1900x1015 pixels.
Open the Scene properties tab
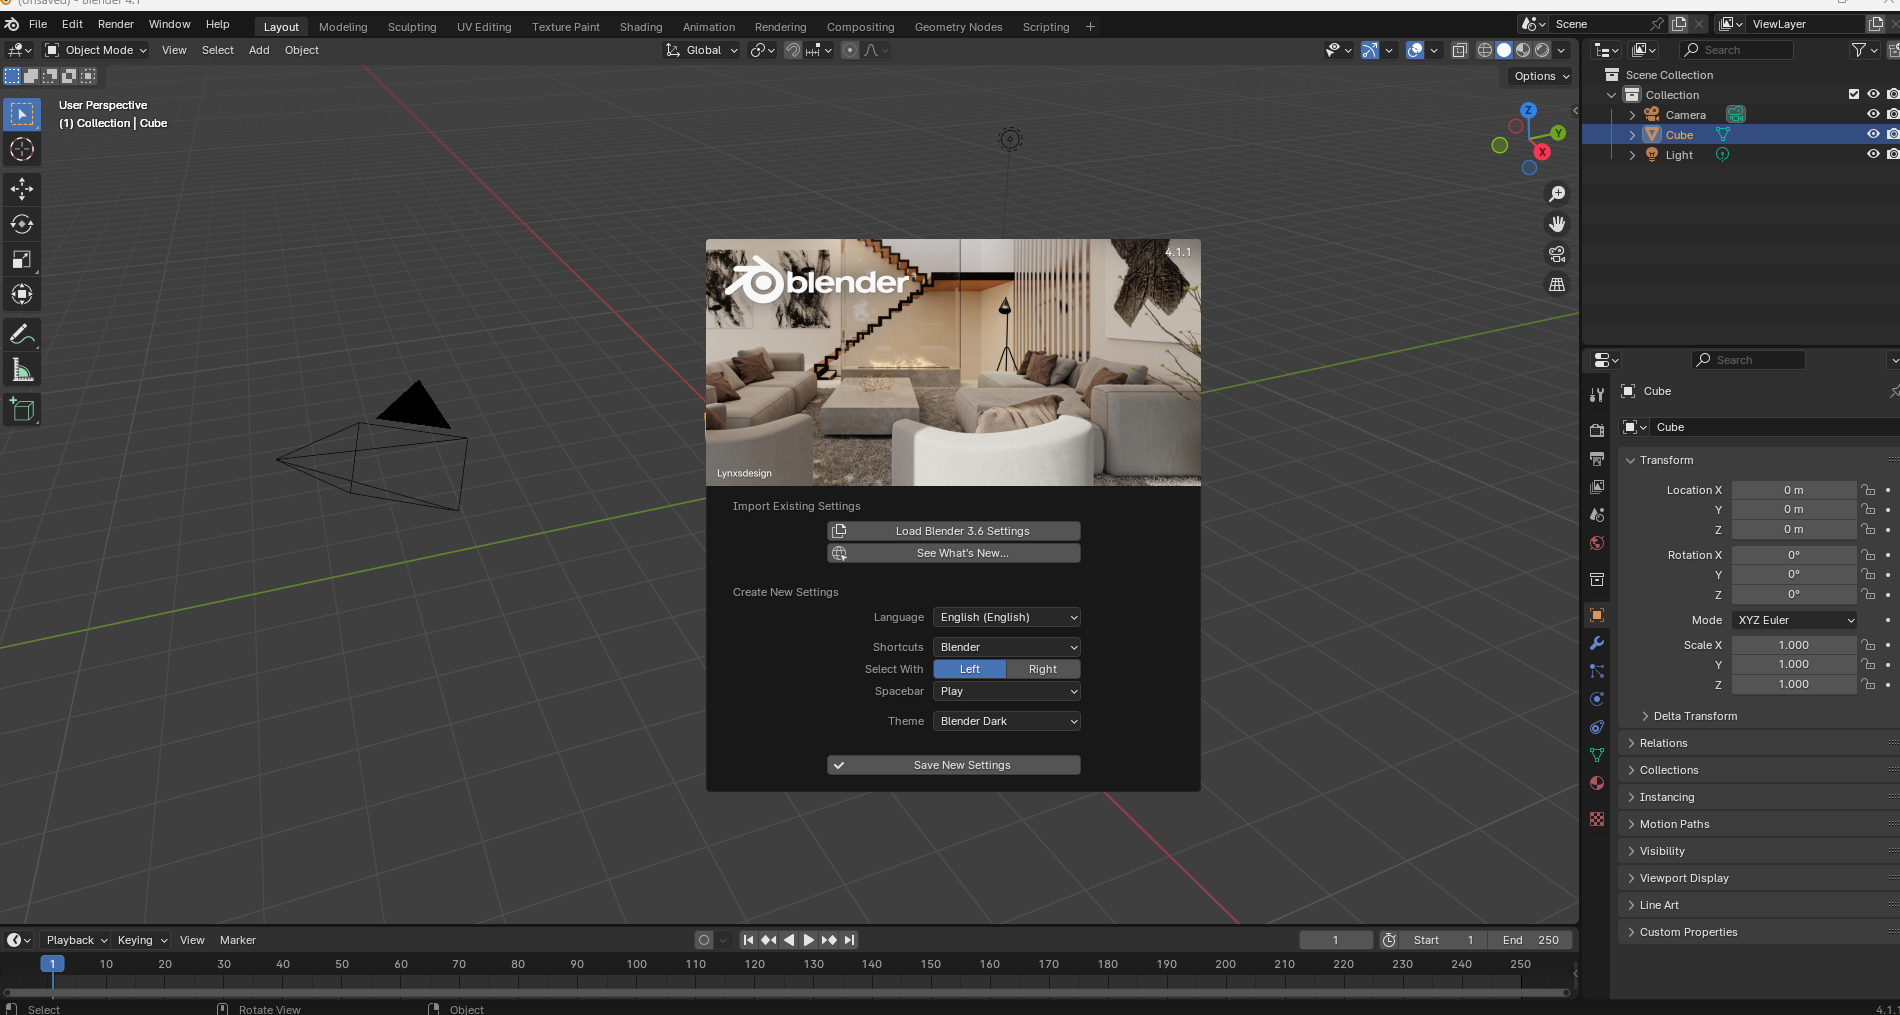(1597, 515)
